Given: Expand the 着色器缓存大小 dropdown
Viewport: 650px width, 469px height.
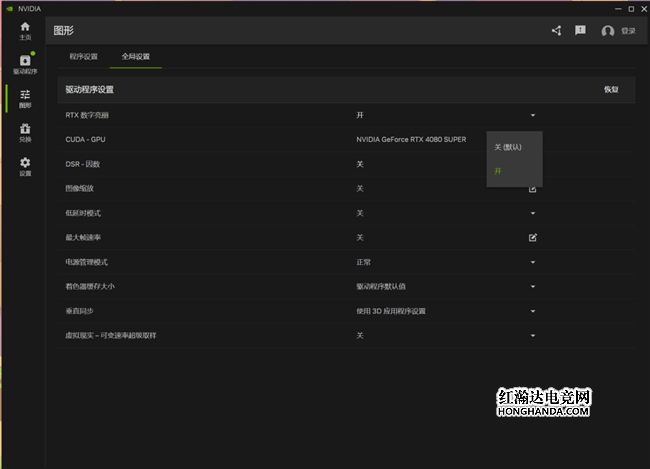Looking at the screenshot, I should (x=533, y=286).
